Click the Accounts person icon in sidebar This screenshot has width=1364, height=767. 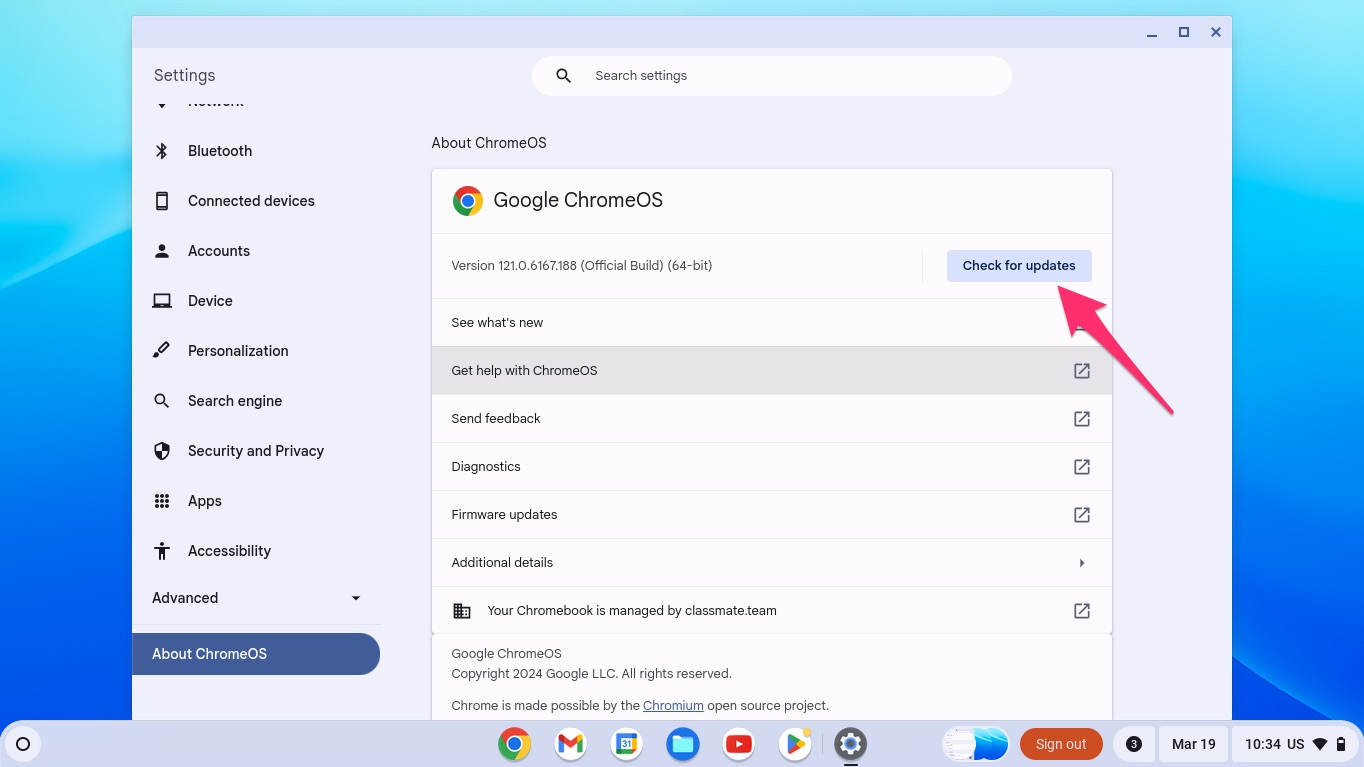[161, 251]
